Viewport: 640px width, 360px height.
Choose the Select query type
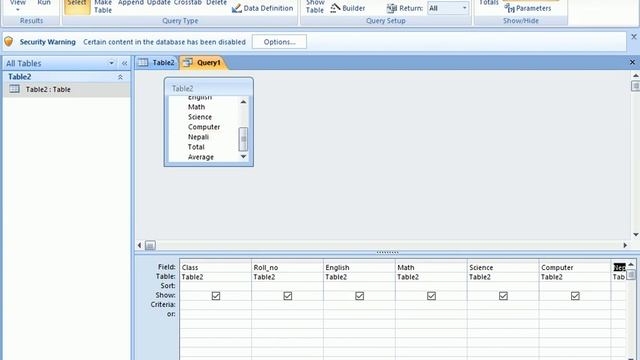click(x=77, y=6)
